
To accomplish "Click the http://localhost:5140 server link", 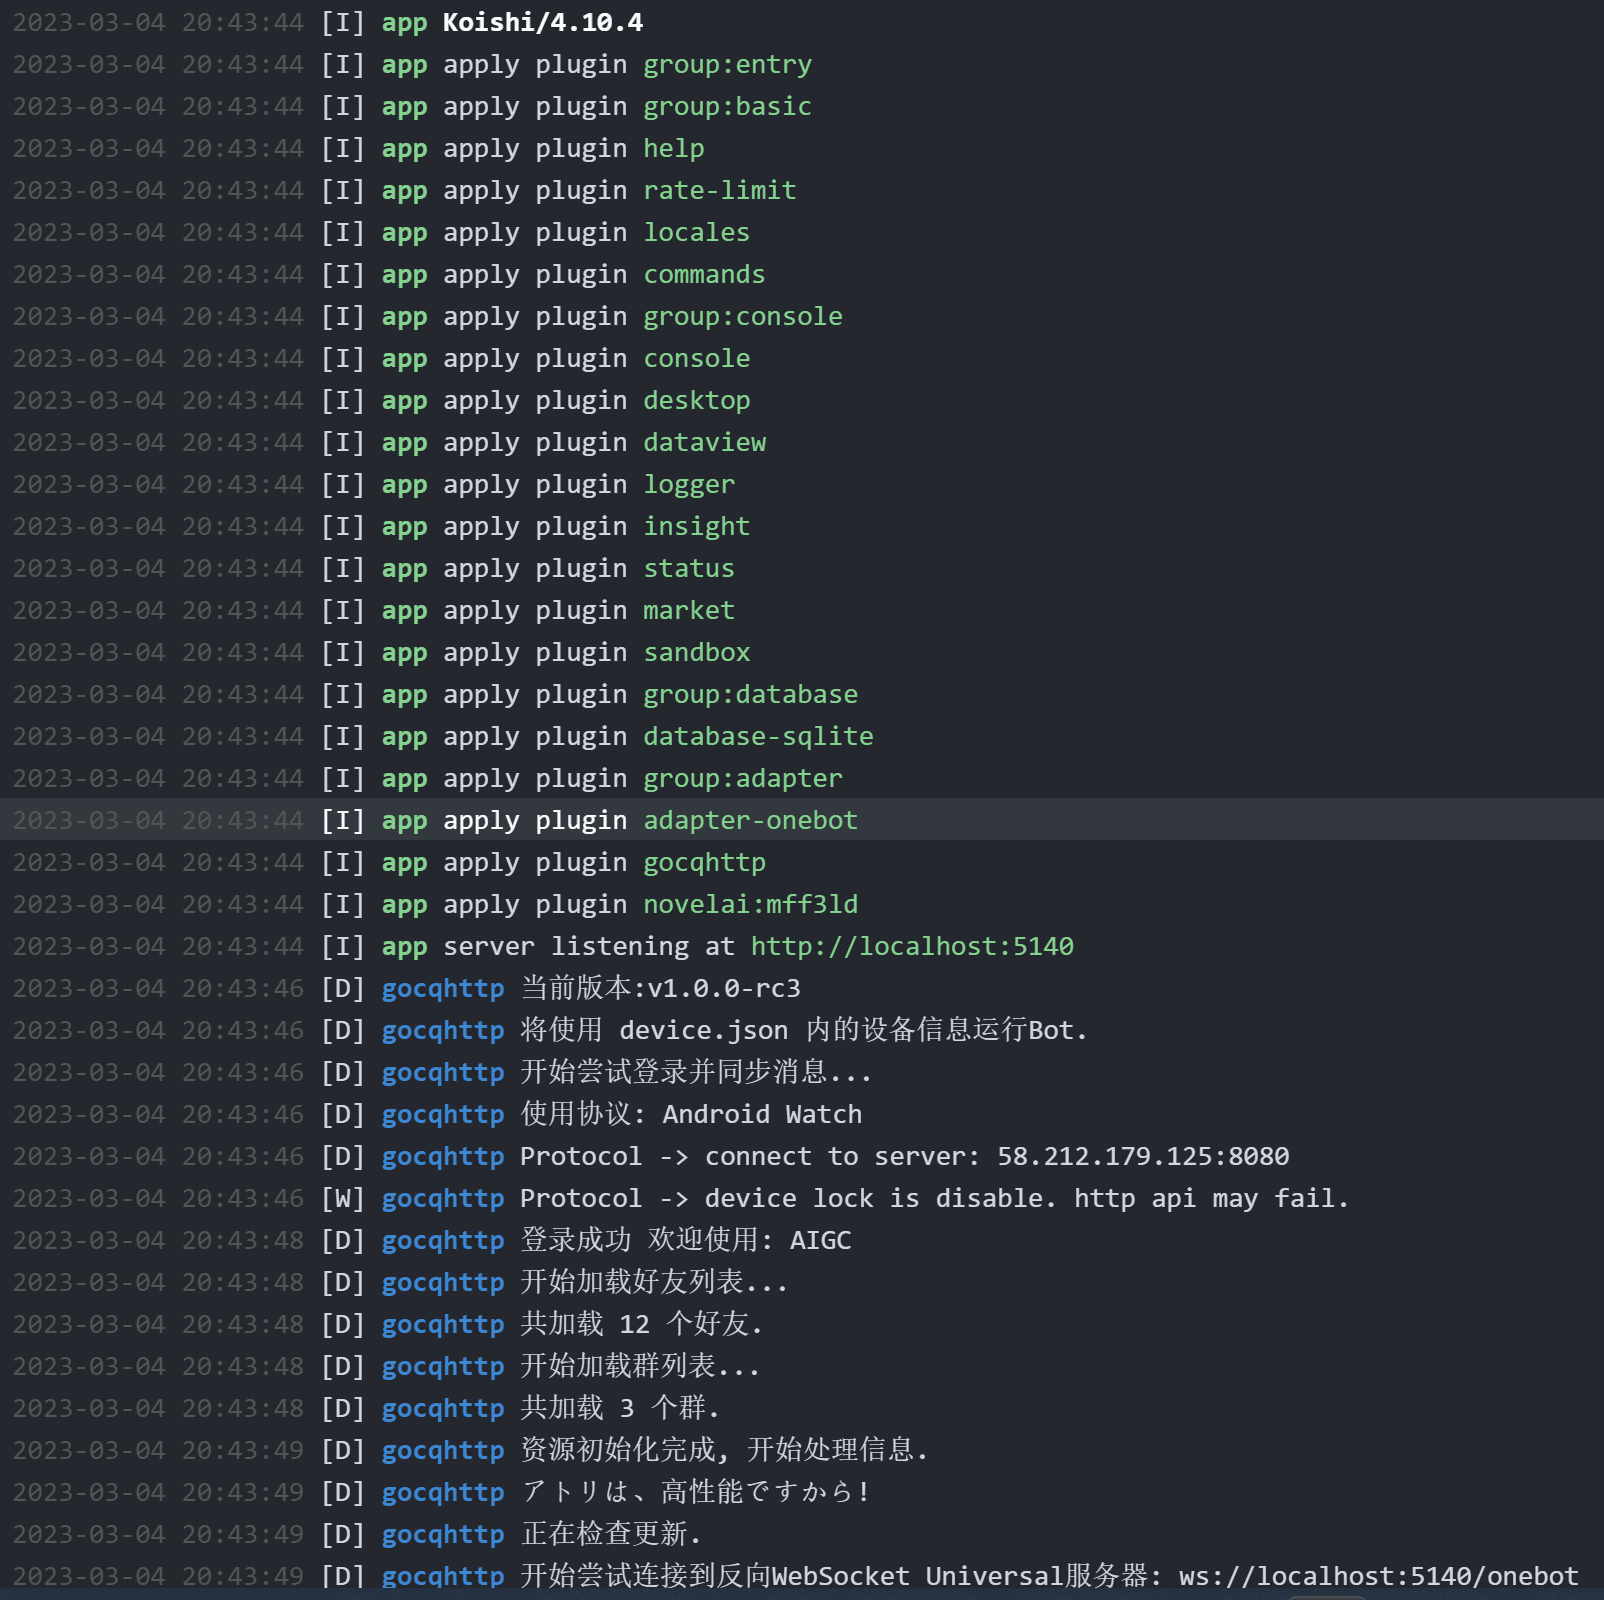I will coord(912,946).
